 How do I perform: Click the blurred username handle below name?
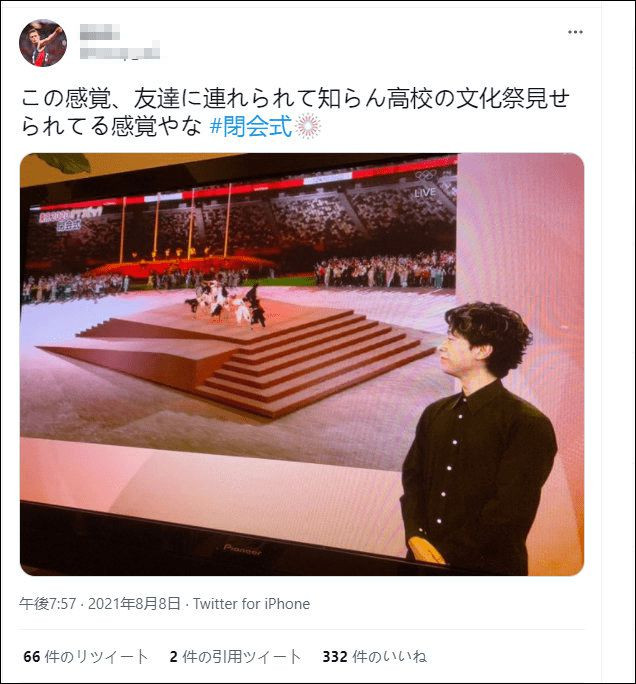(x=120, y=50)
